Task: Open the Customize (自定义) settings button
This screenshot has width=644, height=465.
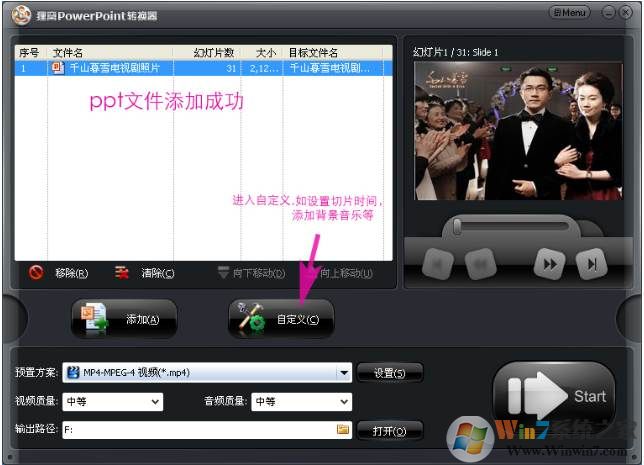Action: point(281,319)
